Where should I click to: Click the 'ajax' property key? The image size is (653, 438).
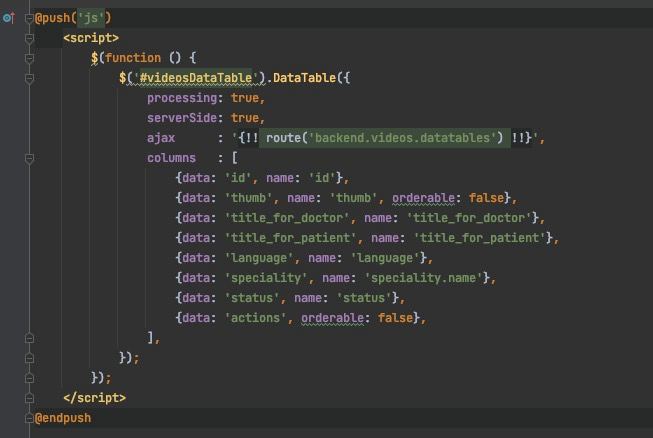click(x=161, y=138)
